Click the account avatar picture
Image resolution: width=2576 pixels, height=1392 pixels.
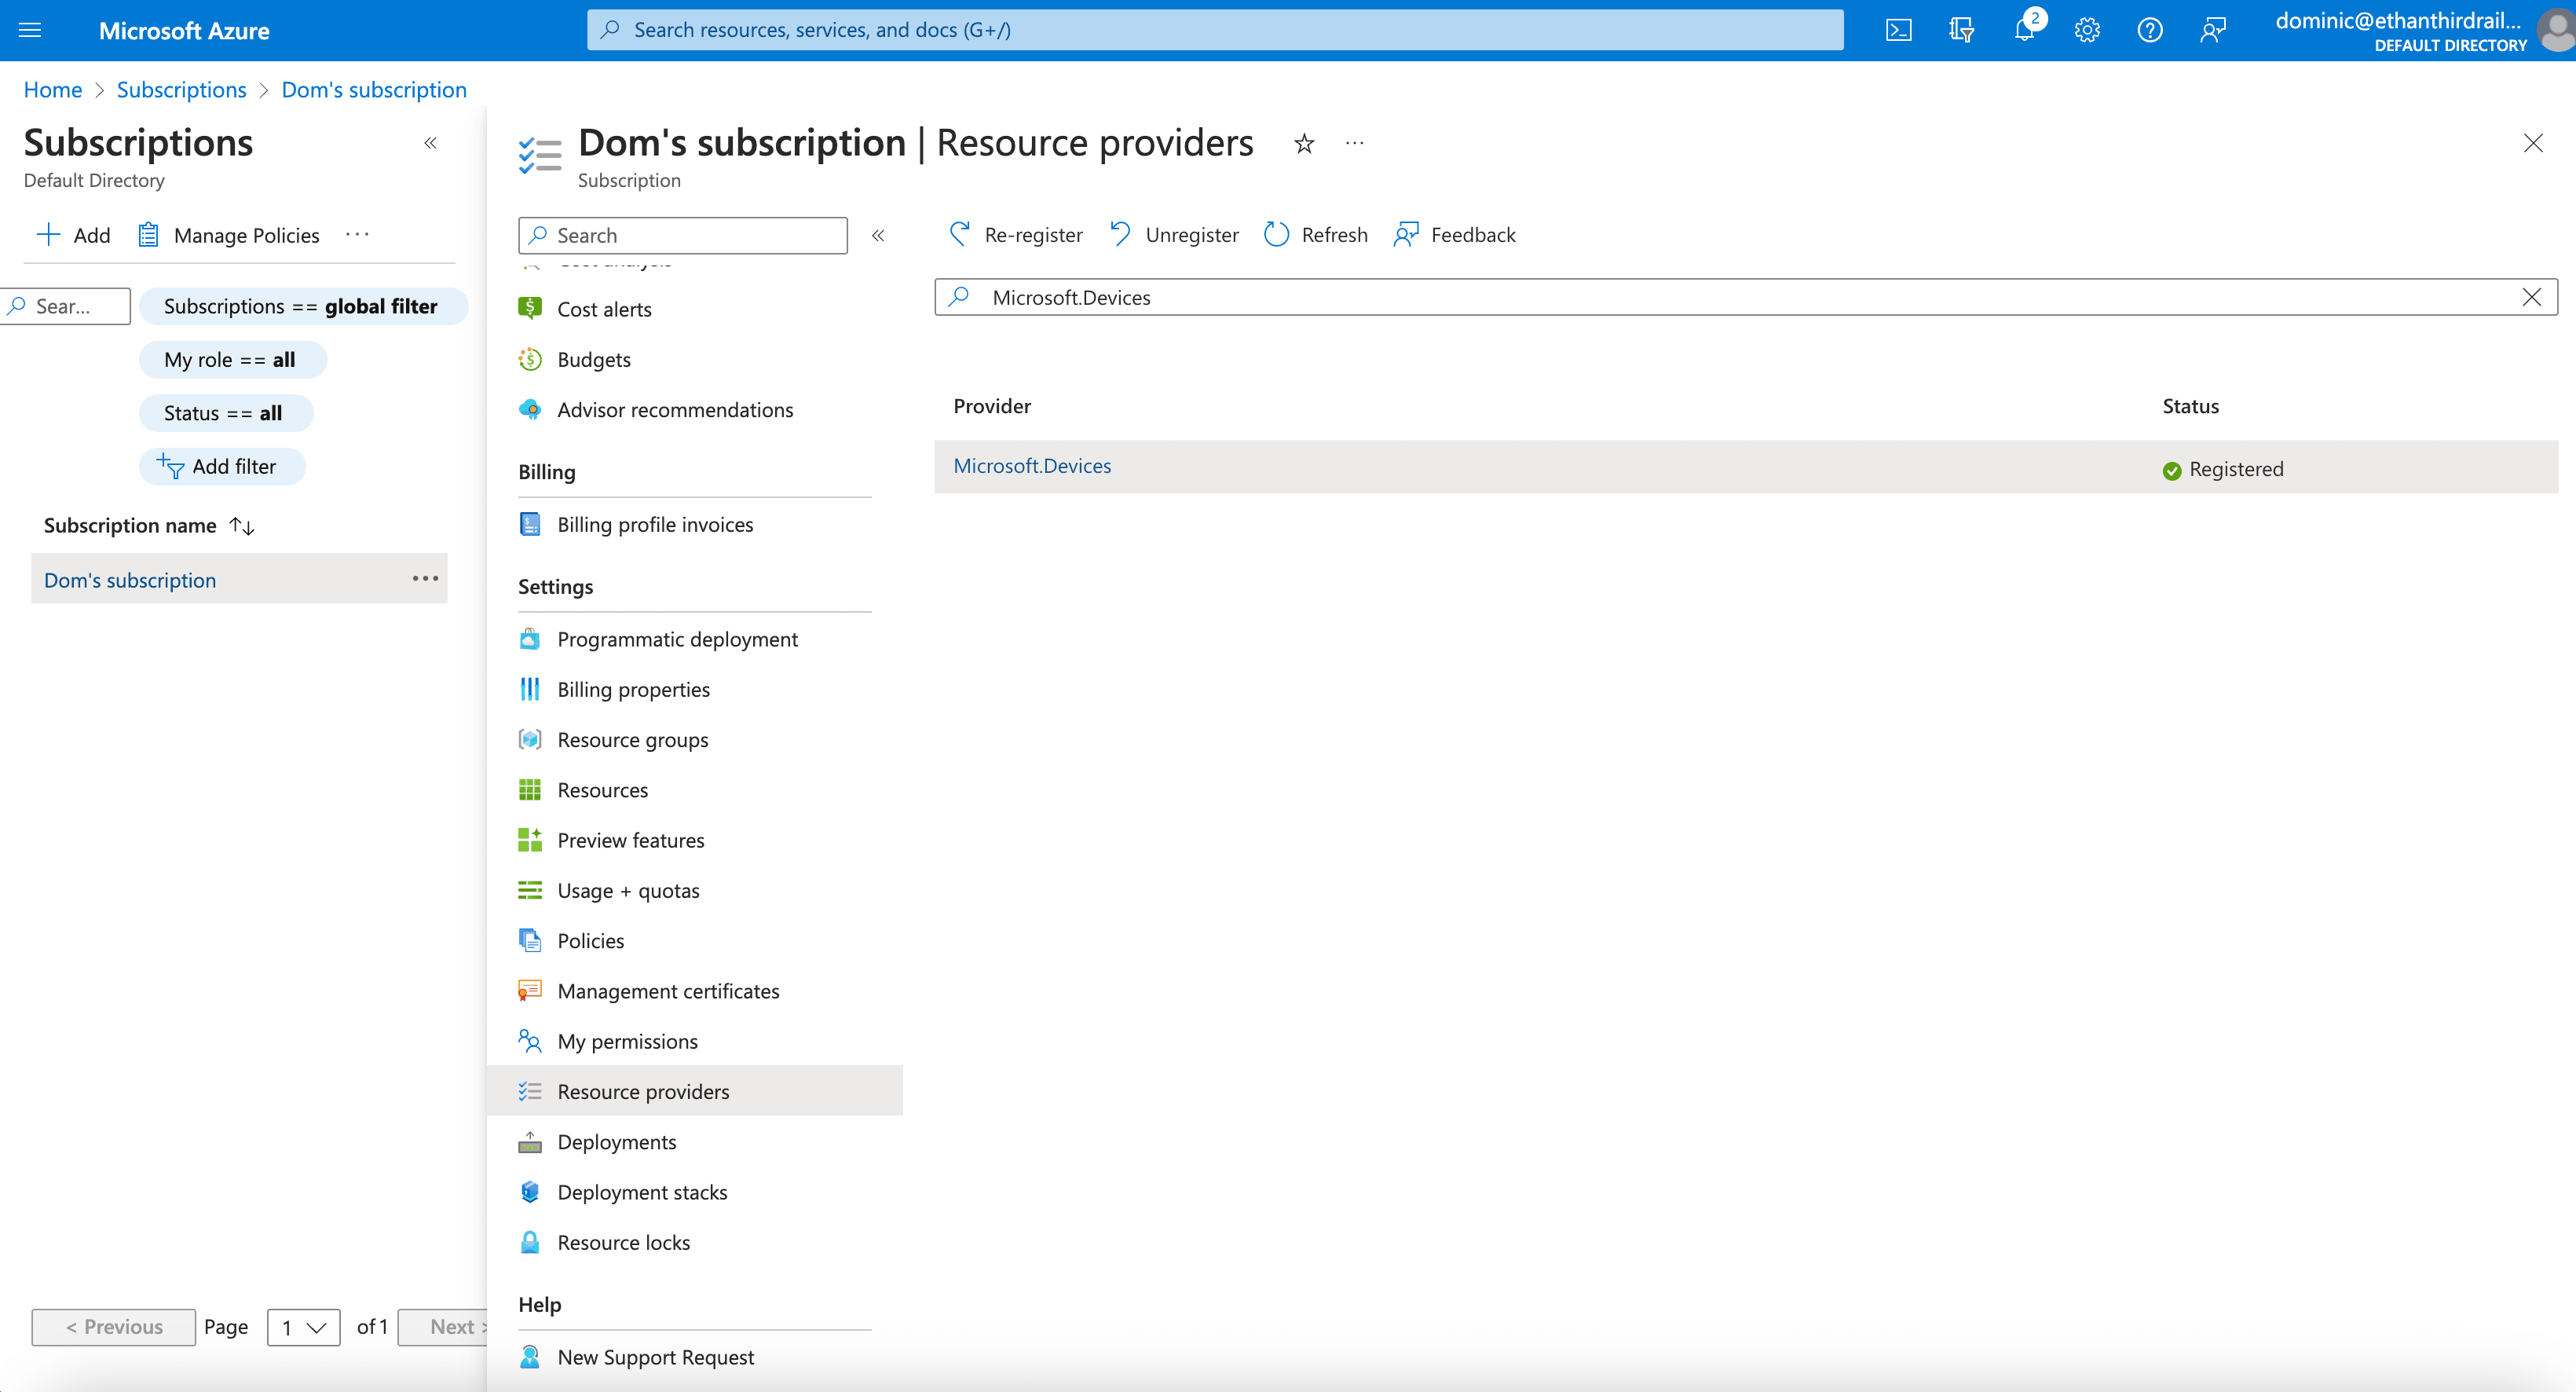pos(2556,30)
